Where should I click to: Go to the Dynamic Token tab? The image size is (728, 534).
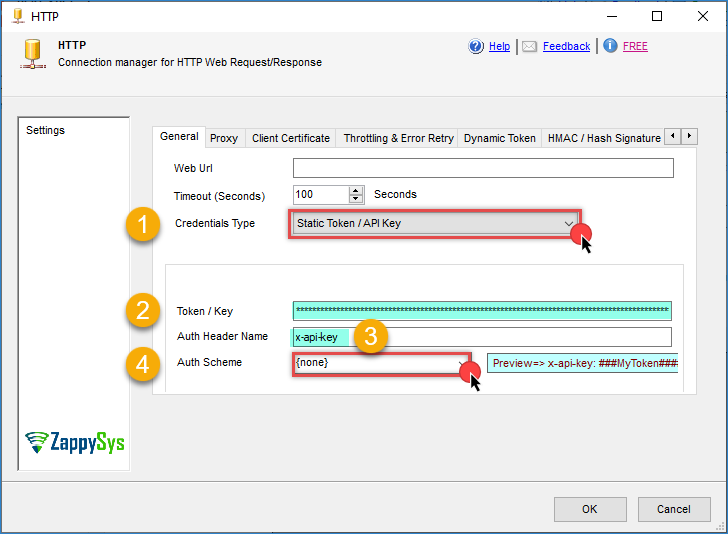[499, 138]
